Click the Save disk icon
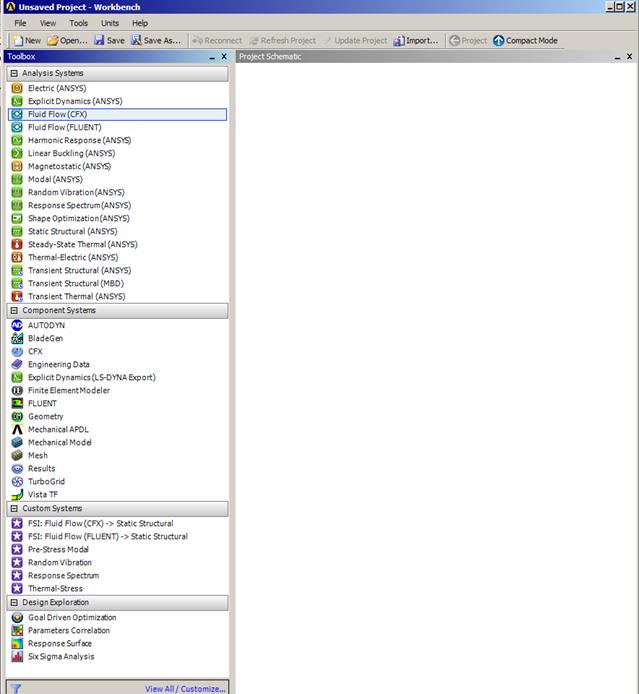The image size is (639, 694). click(x=99, y=41)
